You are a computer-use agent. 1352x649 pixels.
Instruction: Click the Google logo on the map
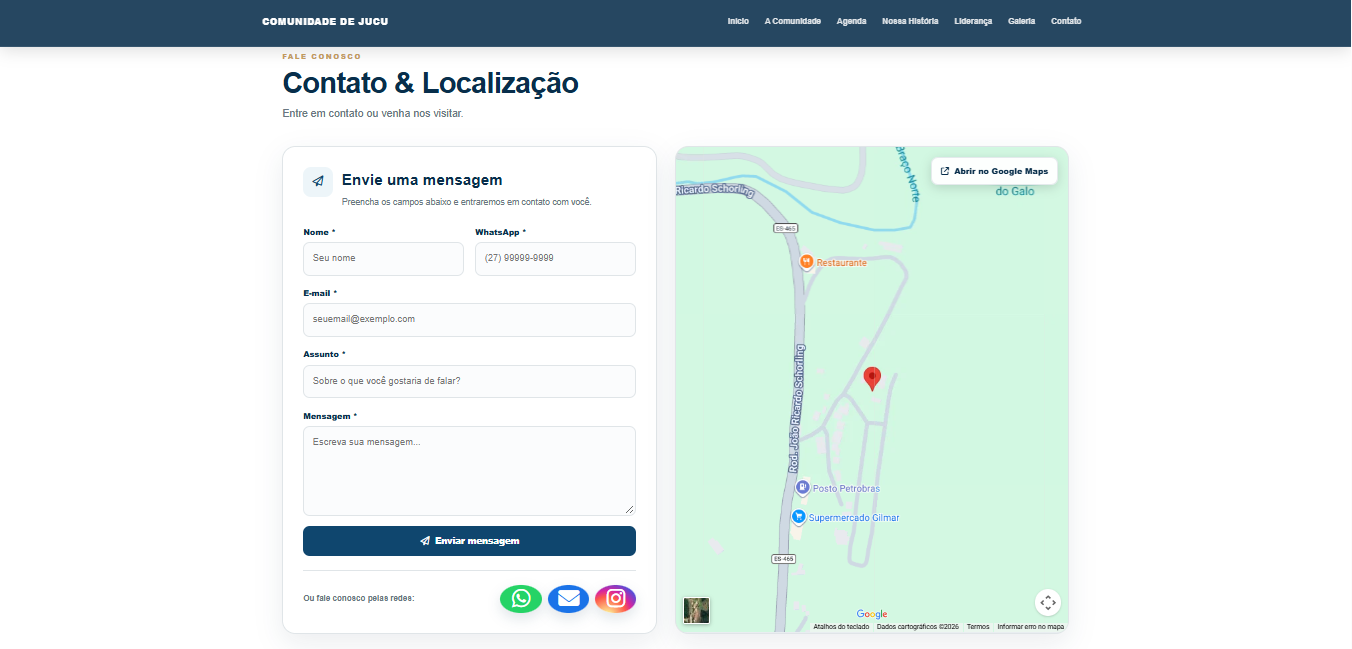(872, 614)
